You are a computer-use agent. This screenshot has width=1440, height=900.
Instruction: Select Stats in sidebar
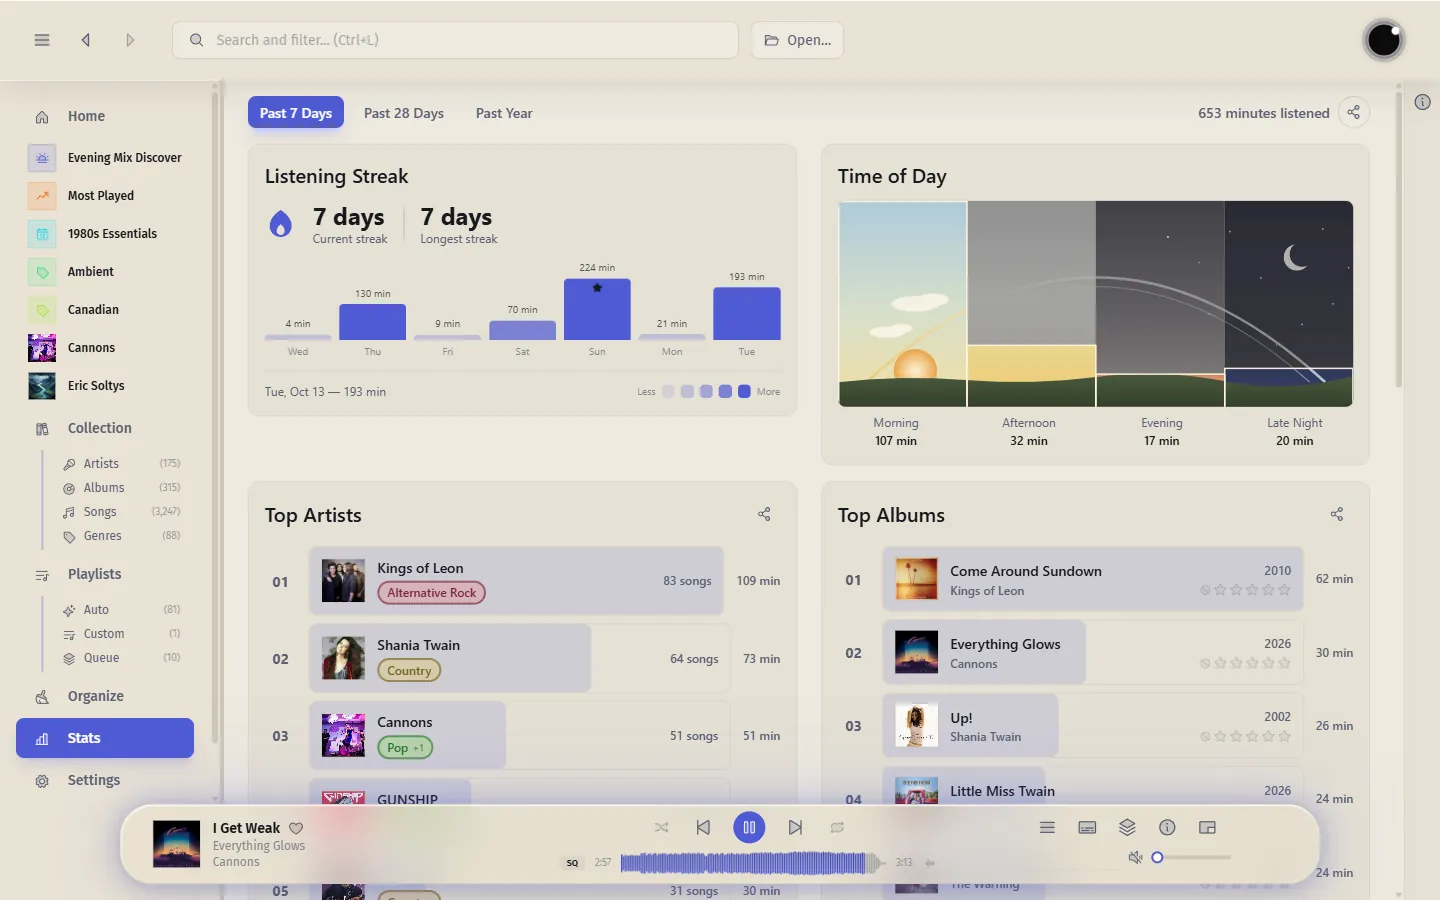[x=105, y=738]
